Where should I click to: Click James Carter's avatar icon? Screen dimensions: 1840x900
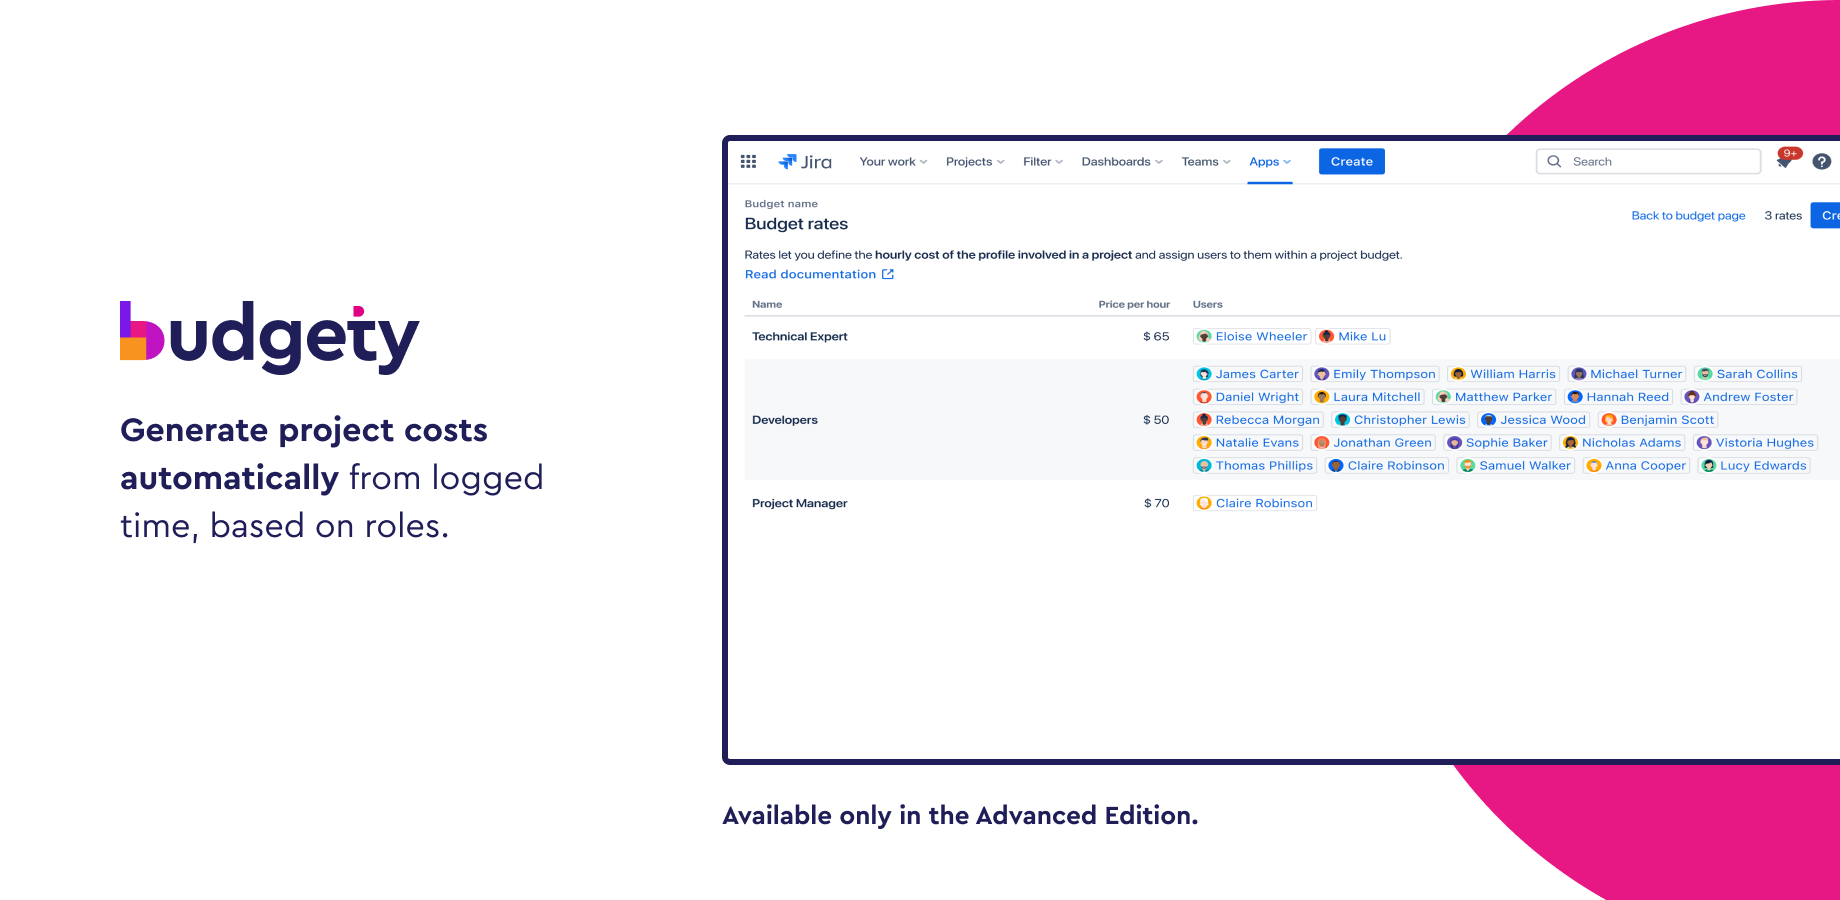[x=1204, y=374]
